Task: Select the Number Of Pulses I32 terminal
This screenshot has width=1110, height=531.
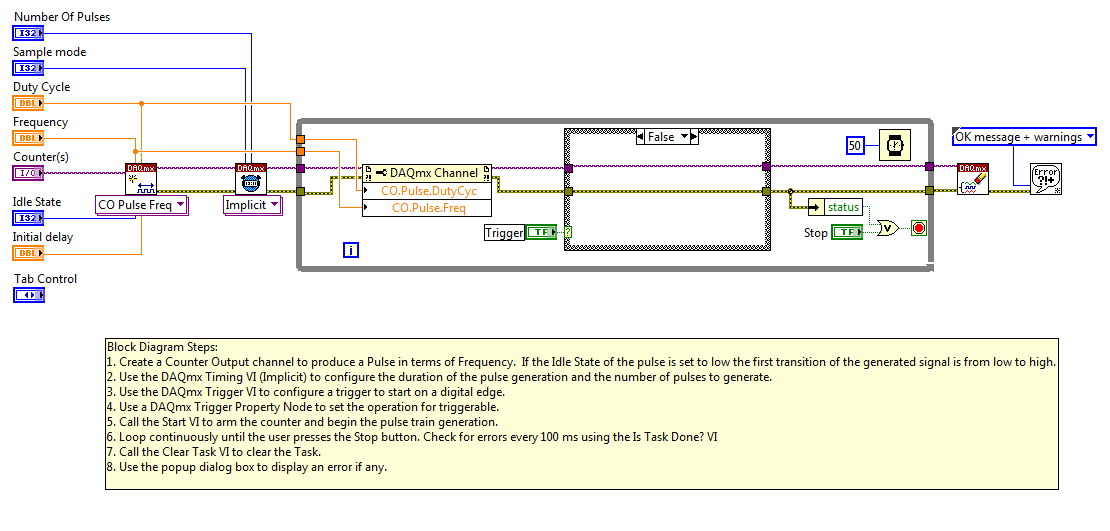Action: tap(29, 33)
